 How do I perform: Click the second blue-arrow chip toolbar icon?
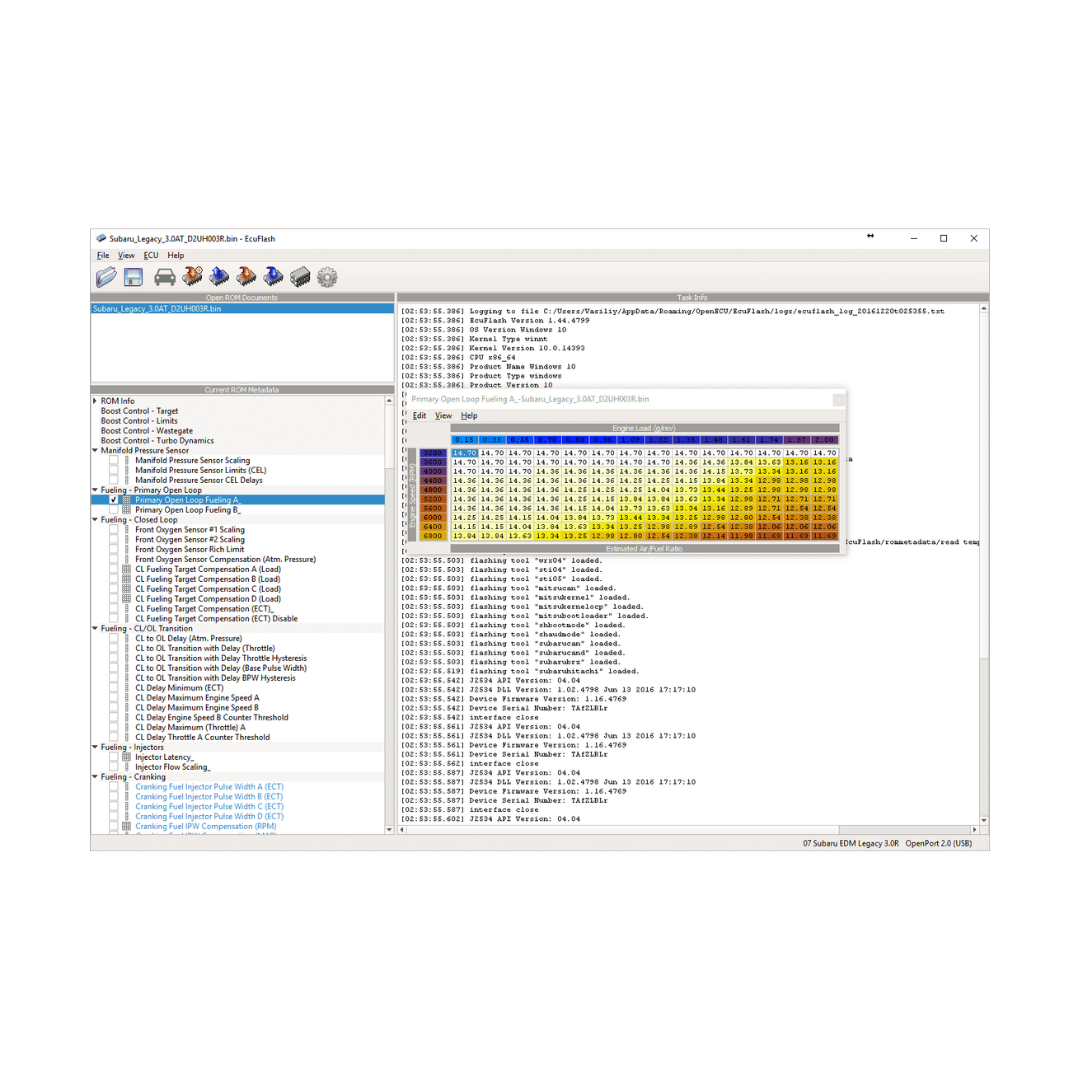click(x=272, y=277)
